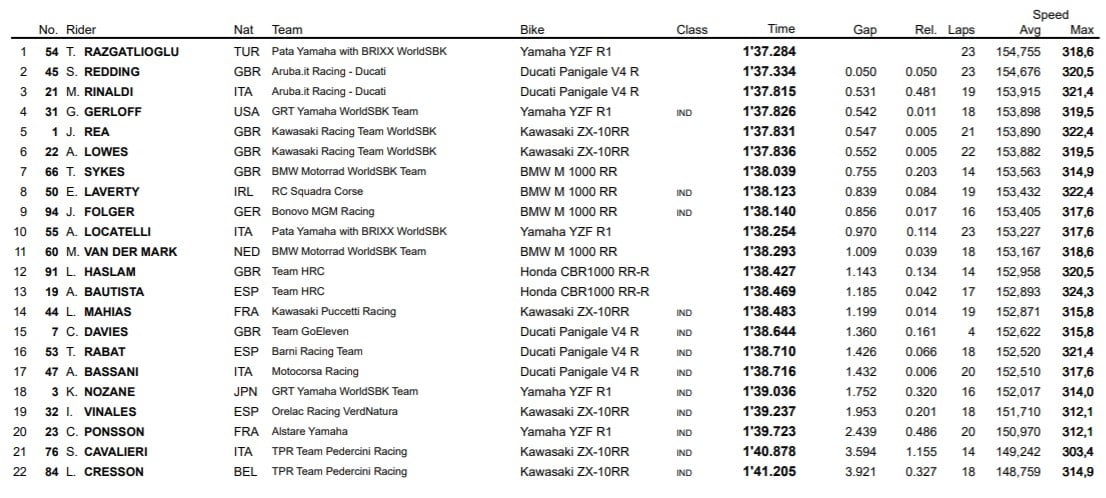Select the Orelac Racing VerdNatura team
Viewport: 1106px width, 498px height.
pos(333,412)
